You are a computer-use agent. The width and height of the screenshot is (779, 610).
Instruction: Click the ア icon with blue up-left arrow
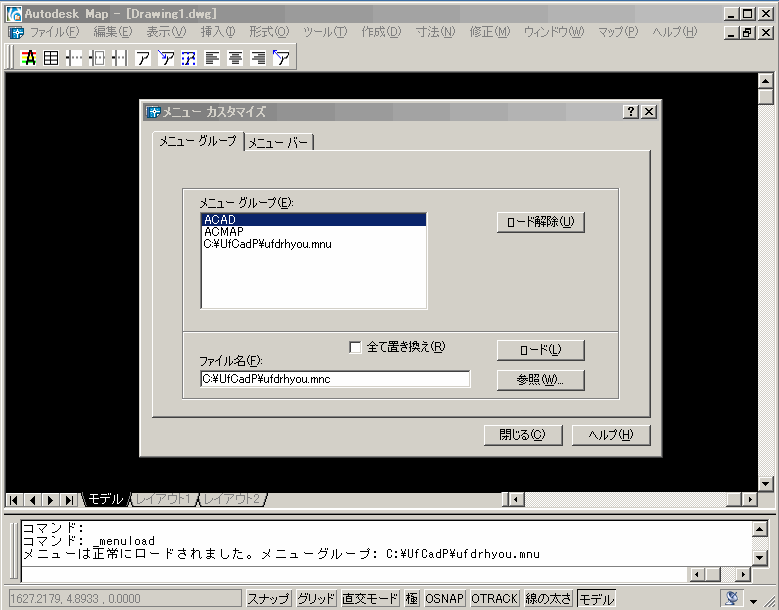[x=281, y=58]
